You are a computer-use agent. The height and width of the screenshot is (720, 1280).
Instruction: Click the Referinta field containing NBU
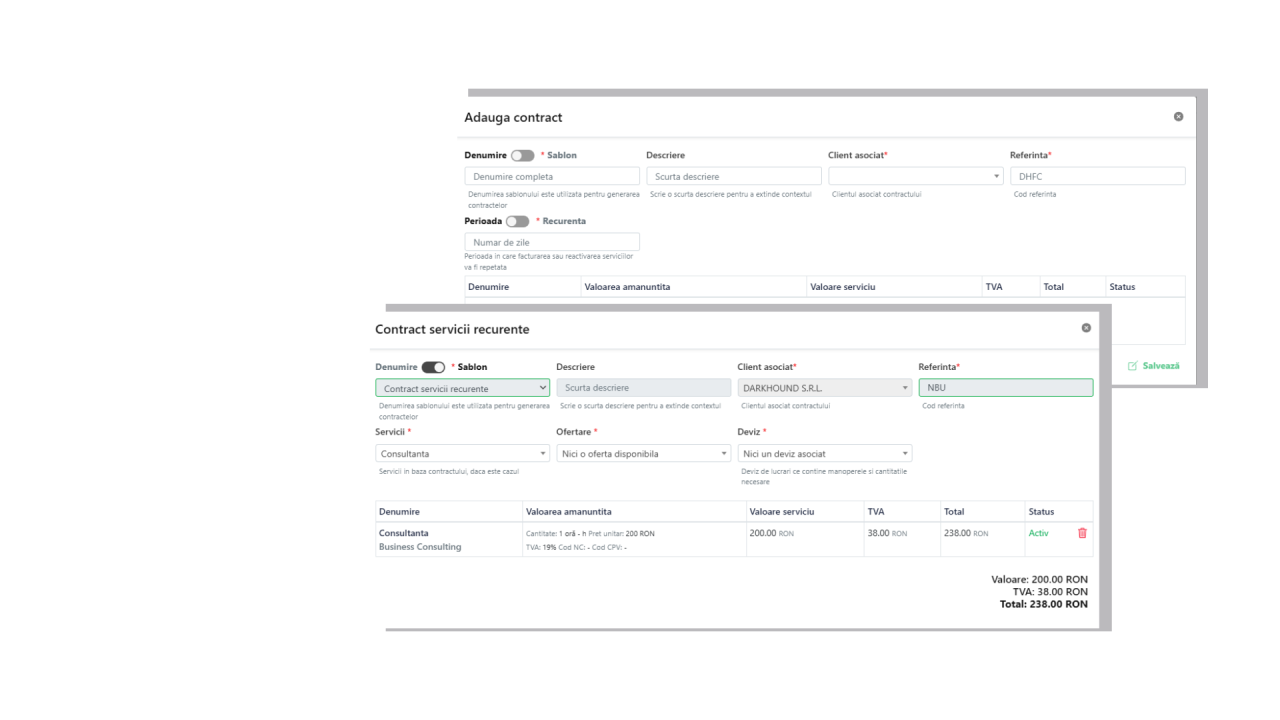[1005, 388]
